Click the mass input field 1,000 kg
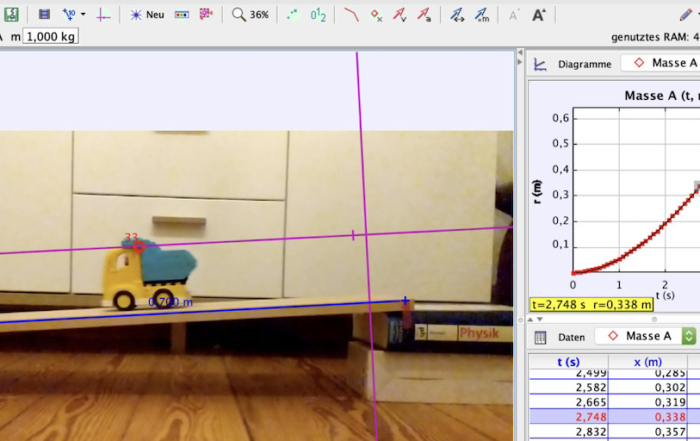The image size is (700, 441). tap(50, 37)
